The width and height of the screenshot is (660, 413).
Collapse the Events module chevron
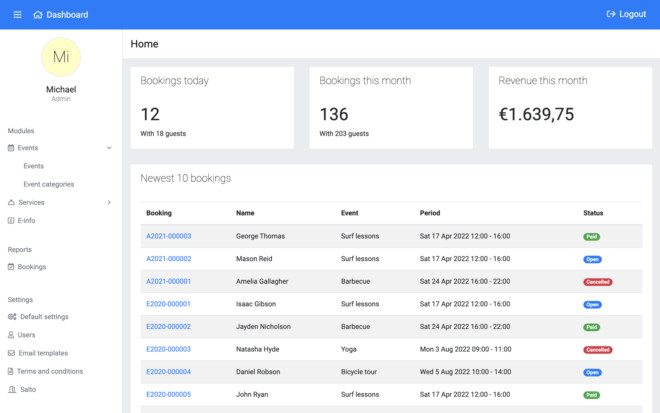click(x=109, y=148)
